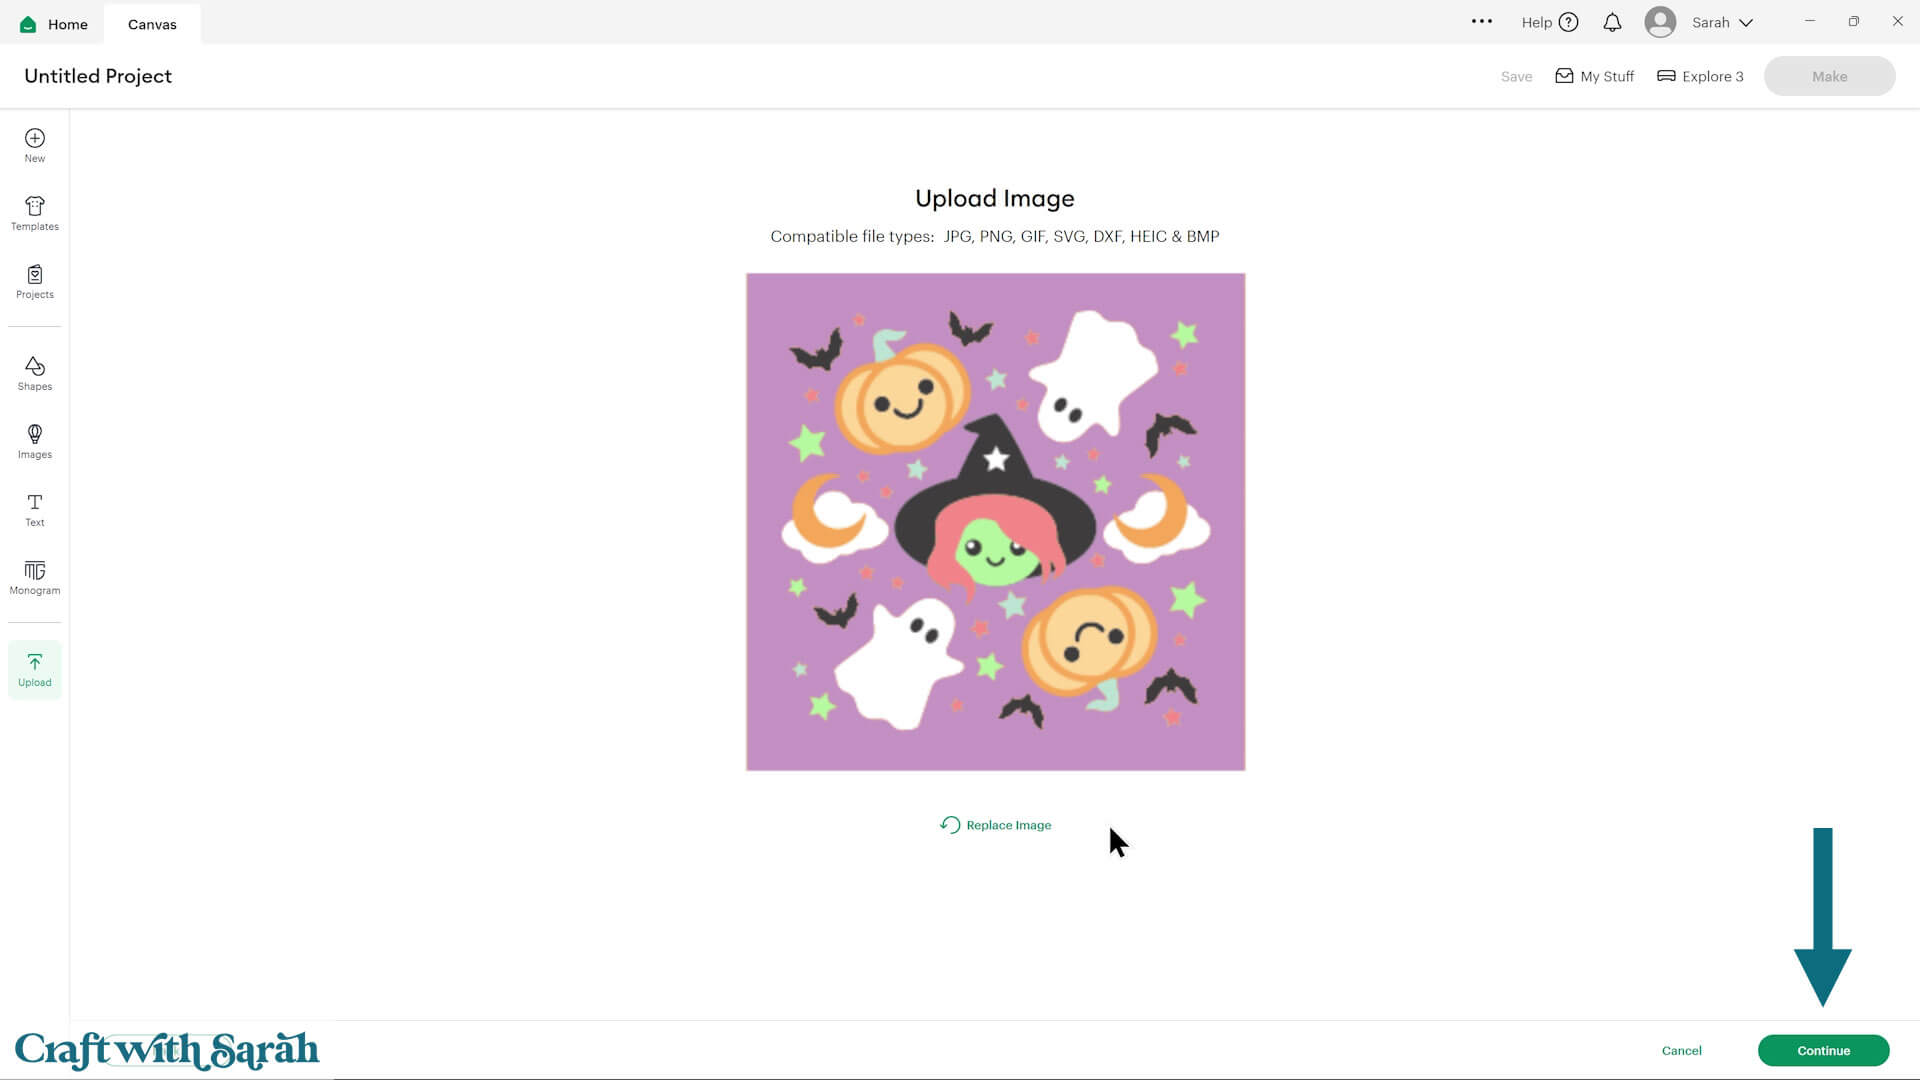The width and height of the screenshot is (1920, 1080).
Task: Create a new project via New icon
Action: click(x=34, y=144)
